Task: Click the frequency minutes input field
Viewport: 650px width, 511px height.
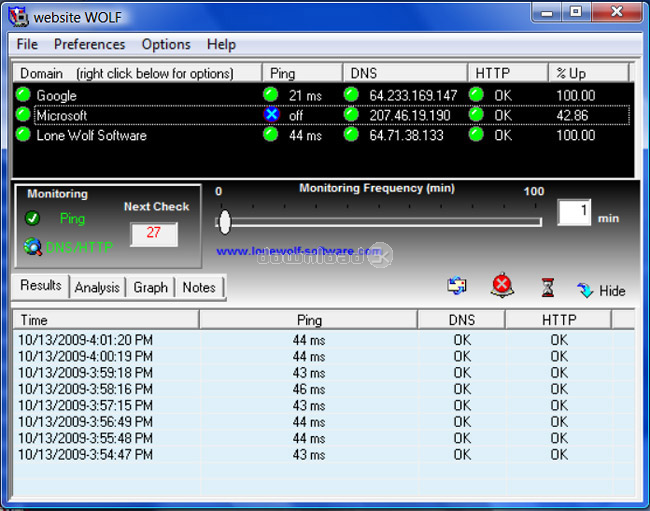Action: (x=574, y=212)
